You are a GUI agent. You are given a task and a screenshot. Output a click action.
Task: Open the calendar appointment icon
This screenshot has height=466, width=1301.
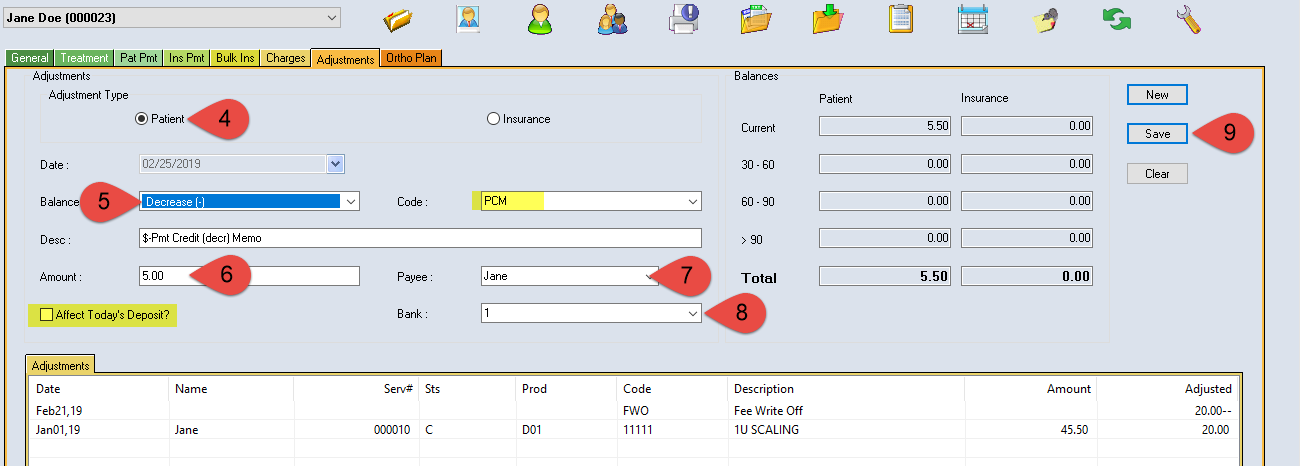point(972,19)
